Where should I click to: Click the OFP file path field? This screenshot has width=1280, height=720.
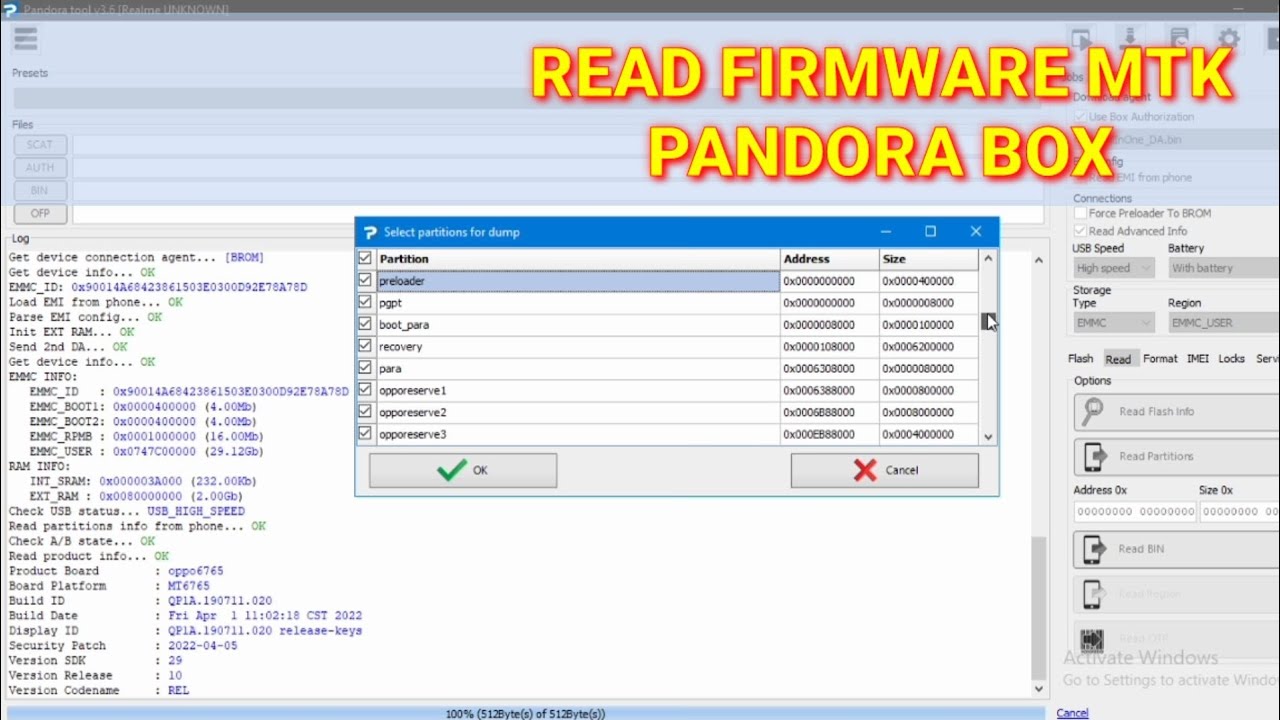[556, 214]
